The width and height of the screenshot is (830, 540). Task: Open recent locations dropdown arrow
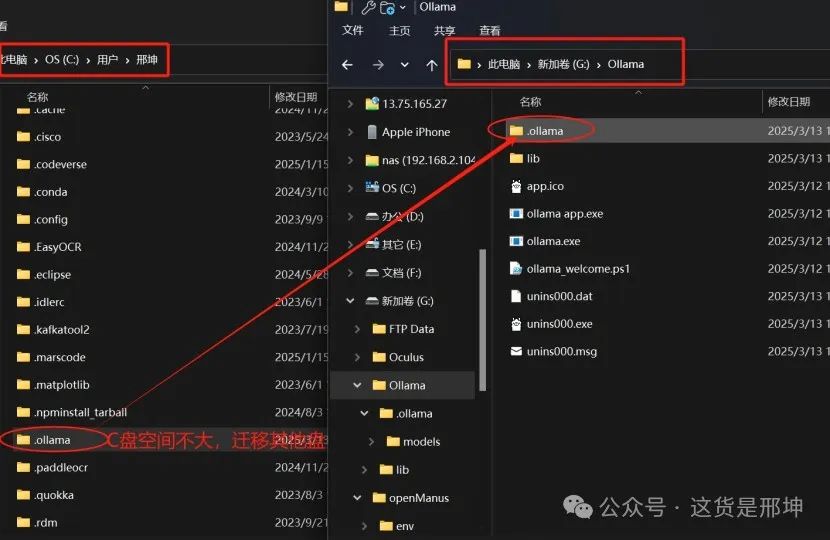tap(404, 65)
